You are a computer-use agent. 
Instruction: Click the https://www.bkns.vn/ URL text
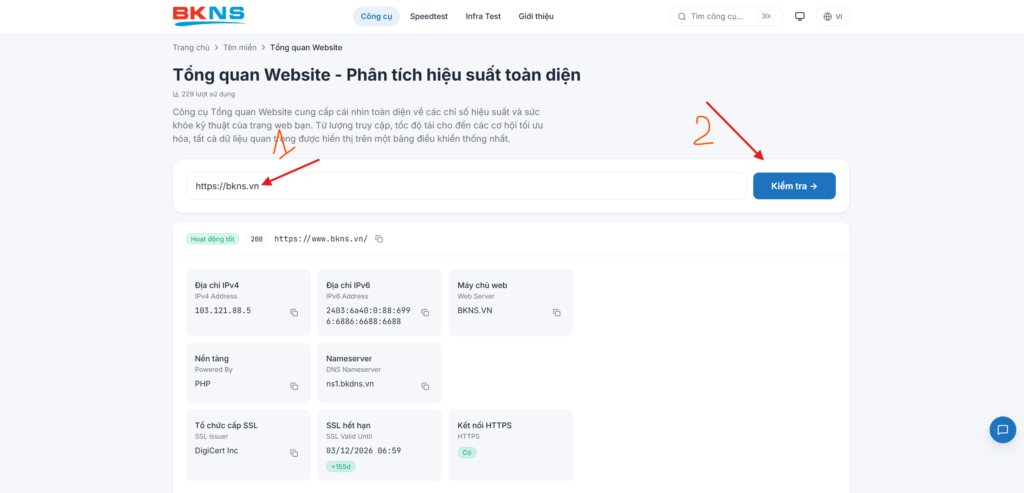(321, 239)
